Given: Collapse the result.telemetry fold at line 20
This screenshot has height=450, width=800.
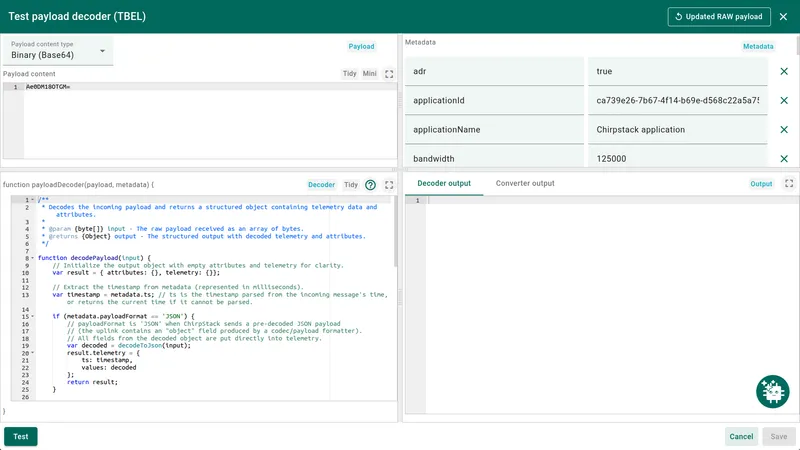Looking at the screenshot, I should tap(33, 353).
